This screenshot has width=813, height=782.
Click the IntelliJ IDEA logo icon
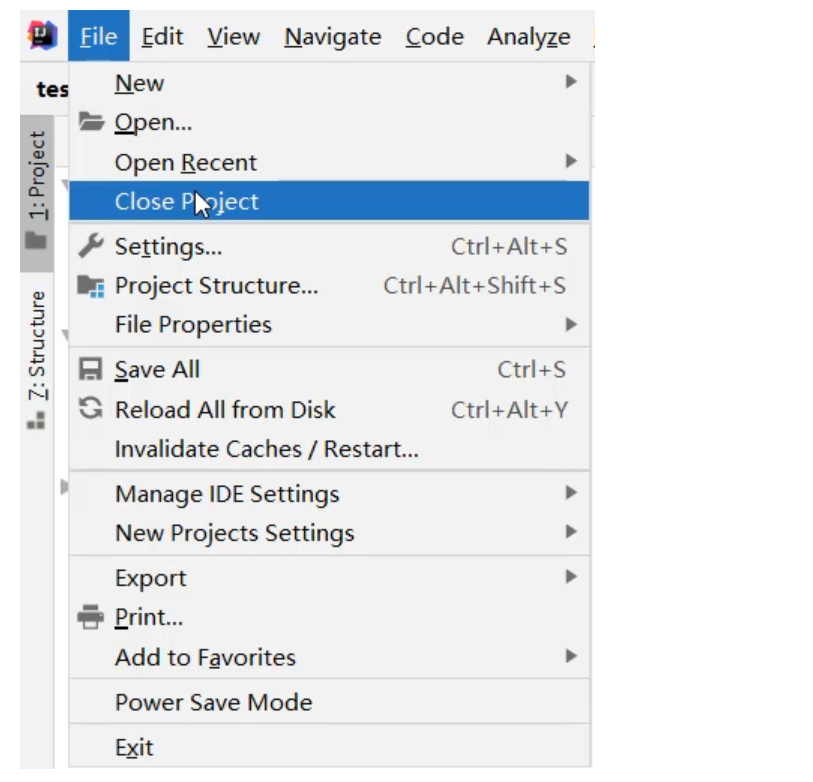tap(42, 36)
